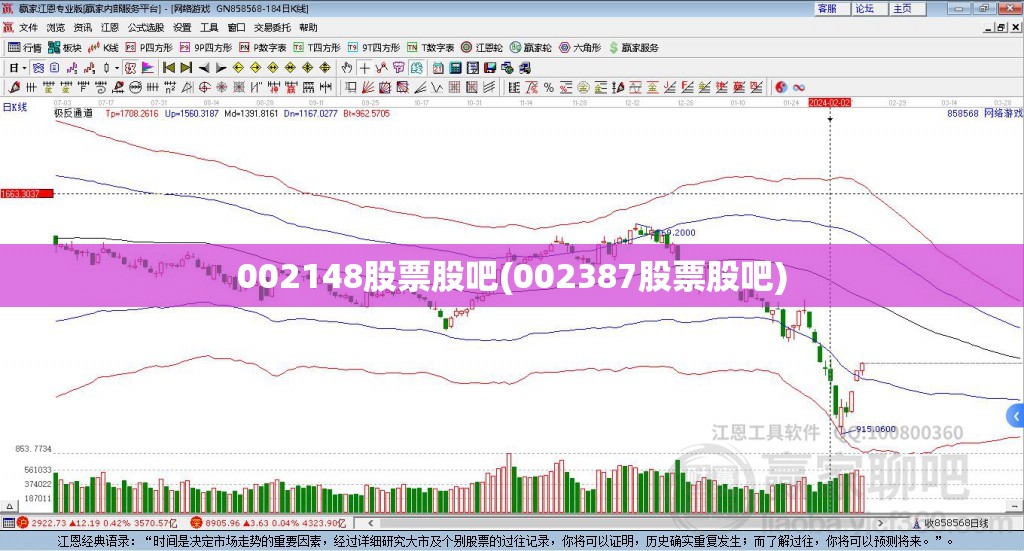Click the Tp=1708.2616 indicator value

pos(132,114)
